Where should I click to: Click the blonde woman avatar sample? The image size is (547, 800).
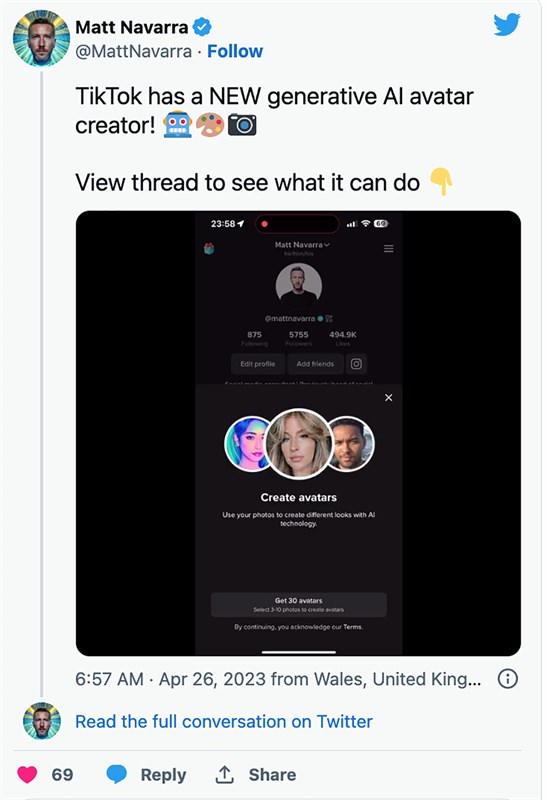[x=299, y=444]
